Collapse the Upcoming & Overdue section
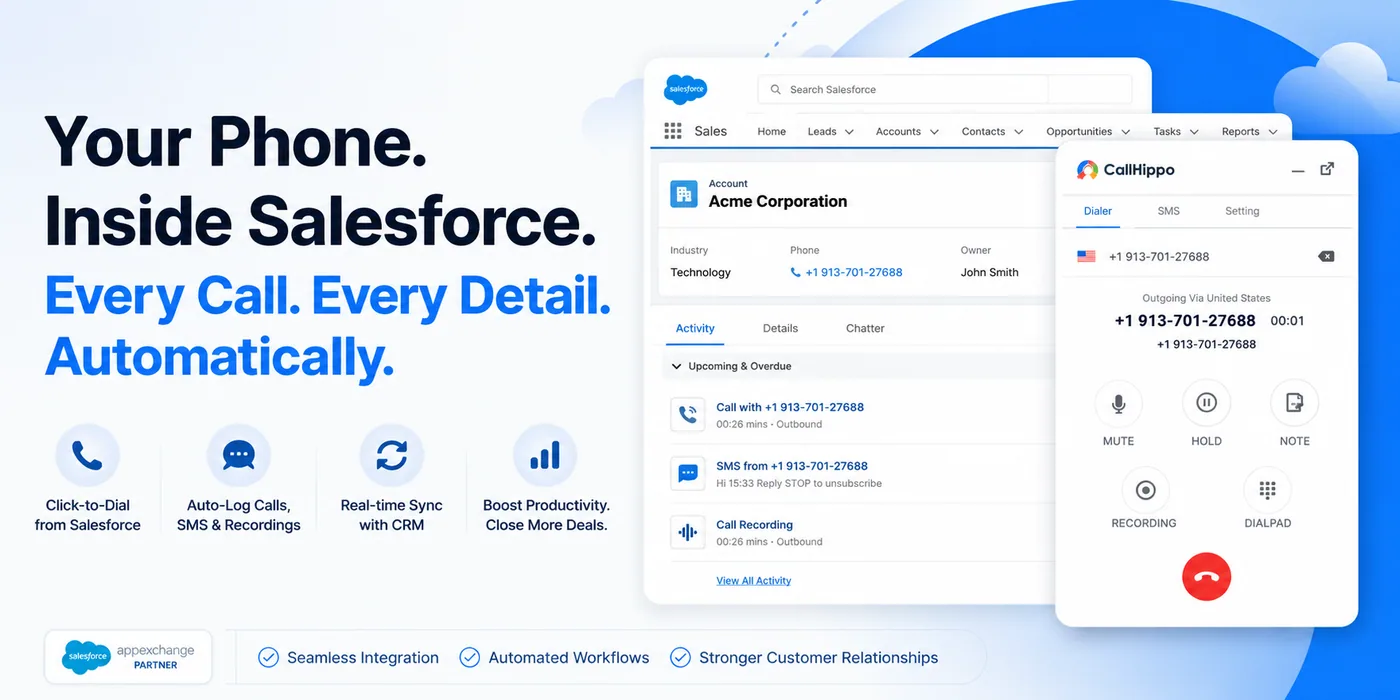This screenshot has height=700, width=1400. 677,367
